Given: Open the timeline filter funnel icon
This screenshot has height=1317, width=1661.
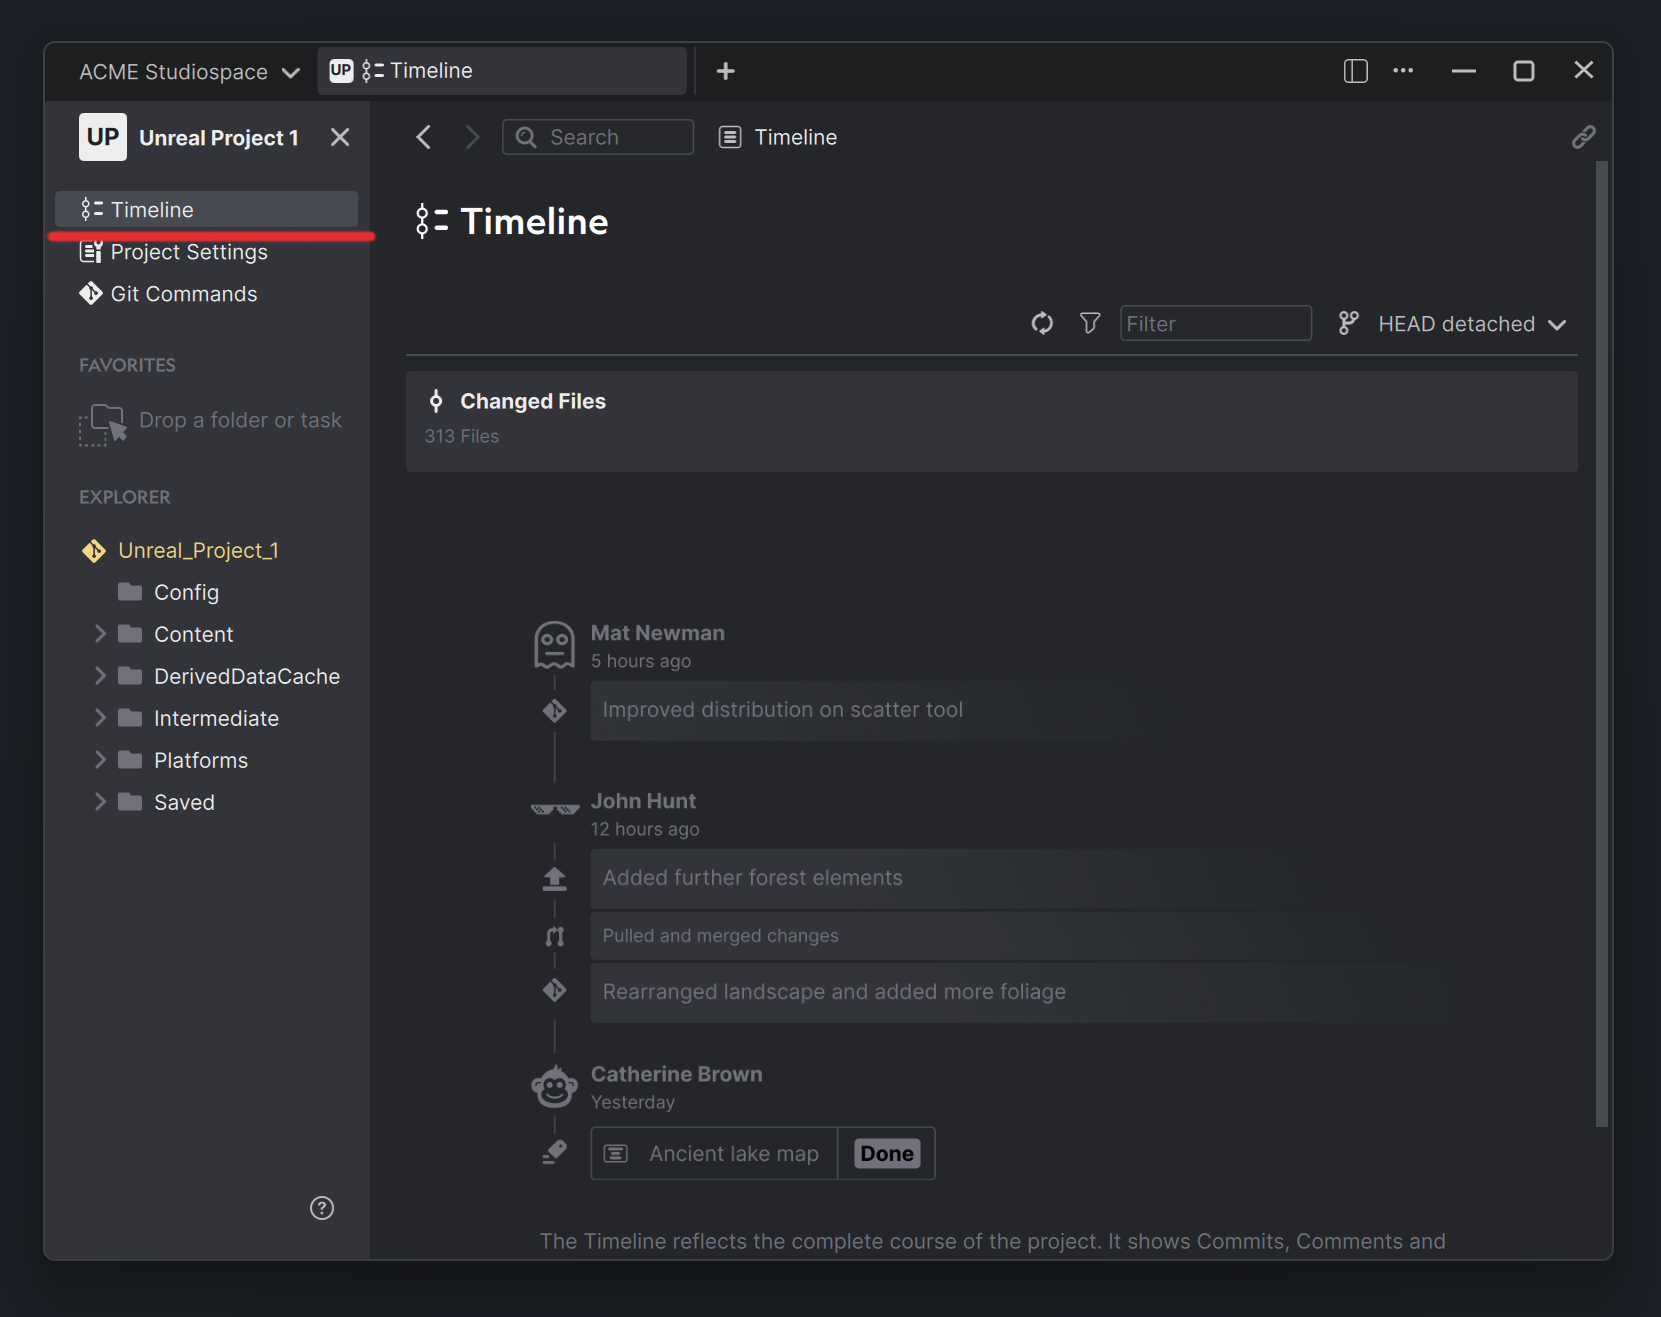Looking at the screenshot, I should pyautogui.click(x=1089, y=323).
